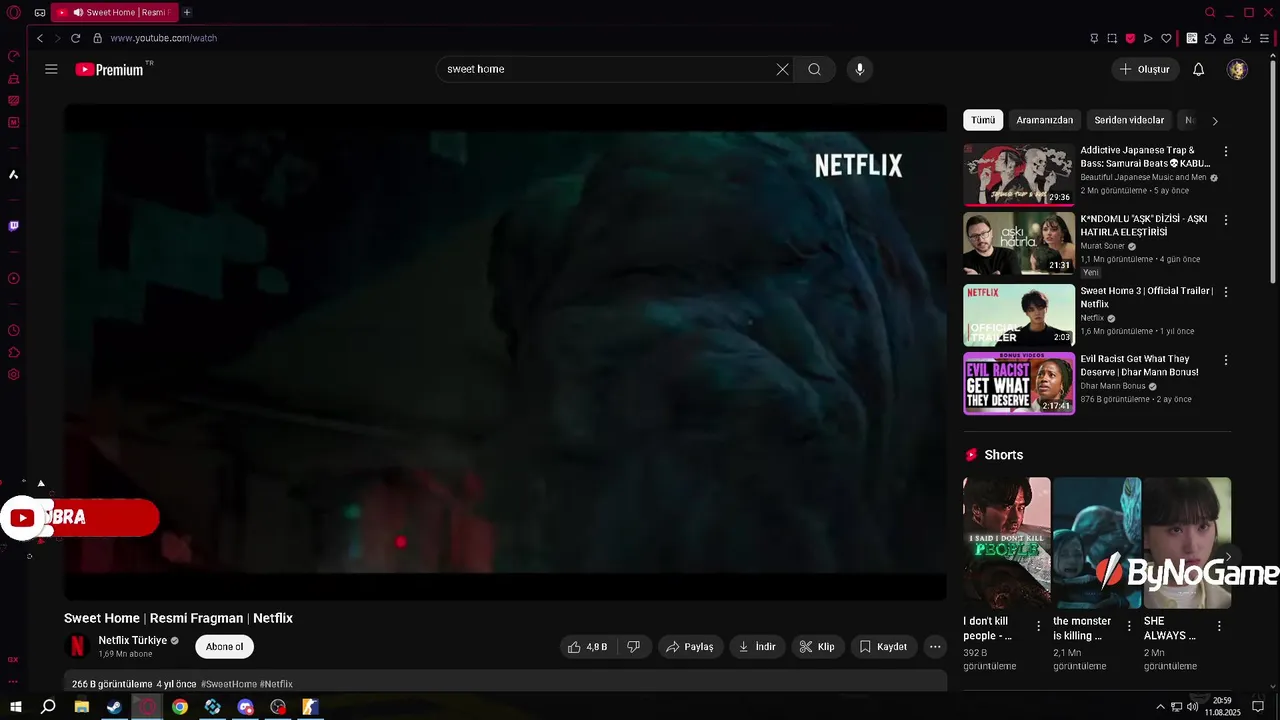Take a snapshot with the capture icon
The width and height of the screenshot is (1280, 720).
(x=1112, y=38)
